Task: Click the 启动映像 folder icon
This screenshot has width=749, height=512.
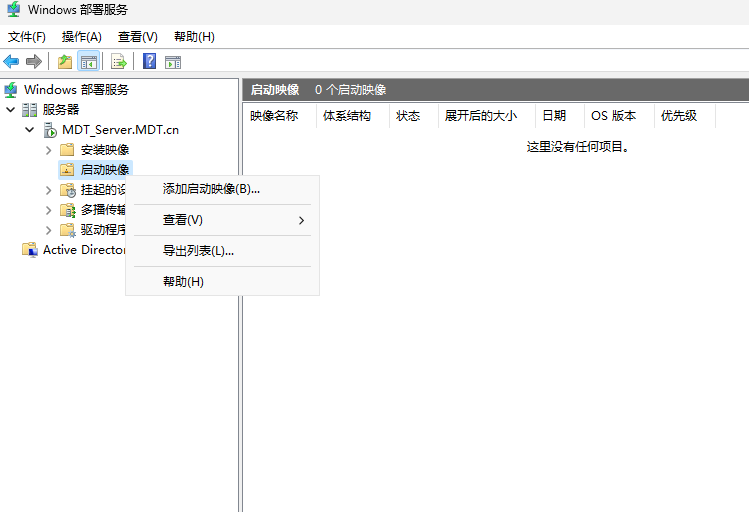Action: pos(67,170)
